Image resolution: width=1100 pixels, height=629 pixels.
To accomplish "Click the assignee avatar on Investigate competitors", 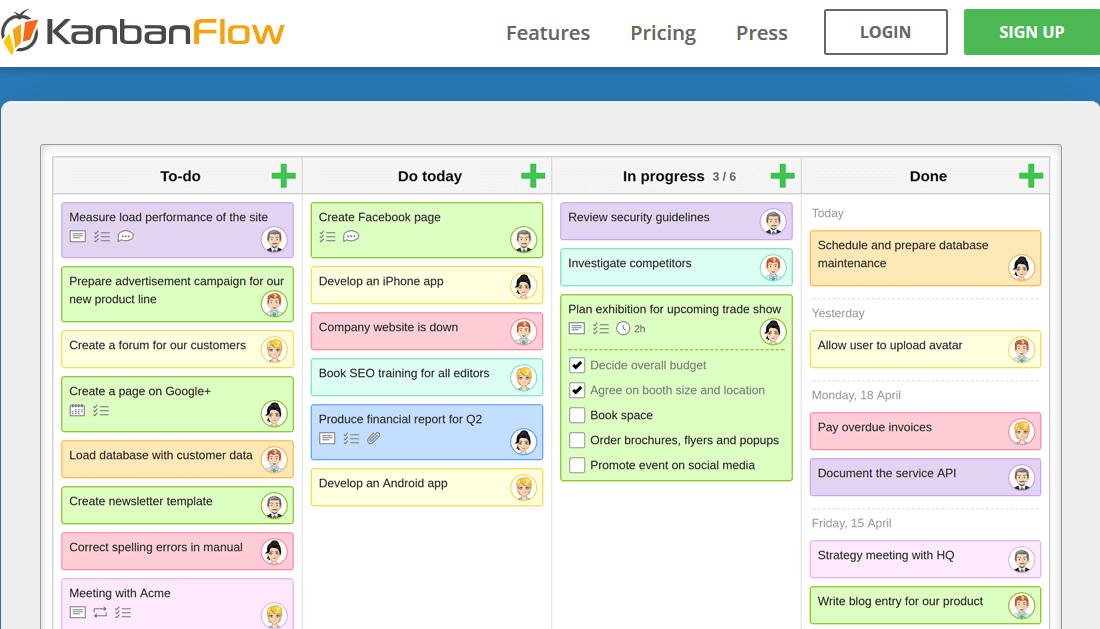I will 771,267.
